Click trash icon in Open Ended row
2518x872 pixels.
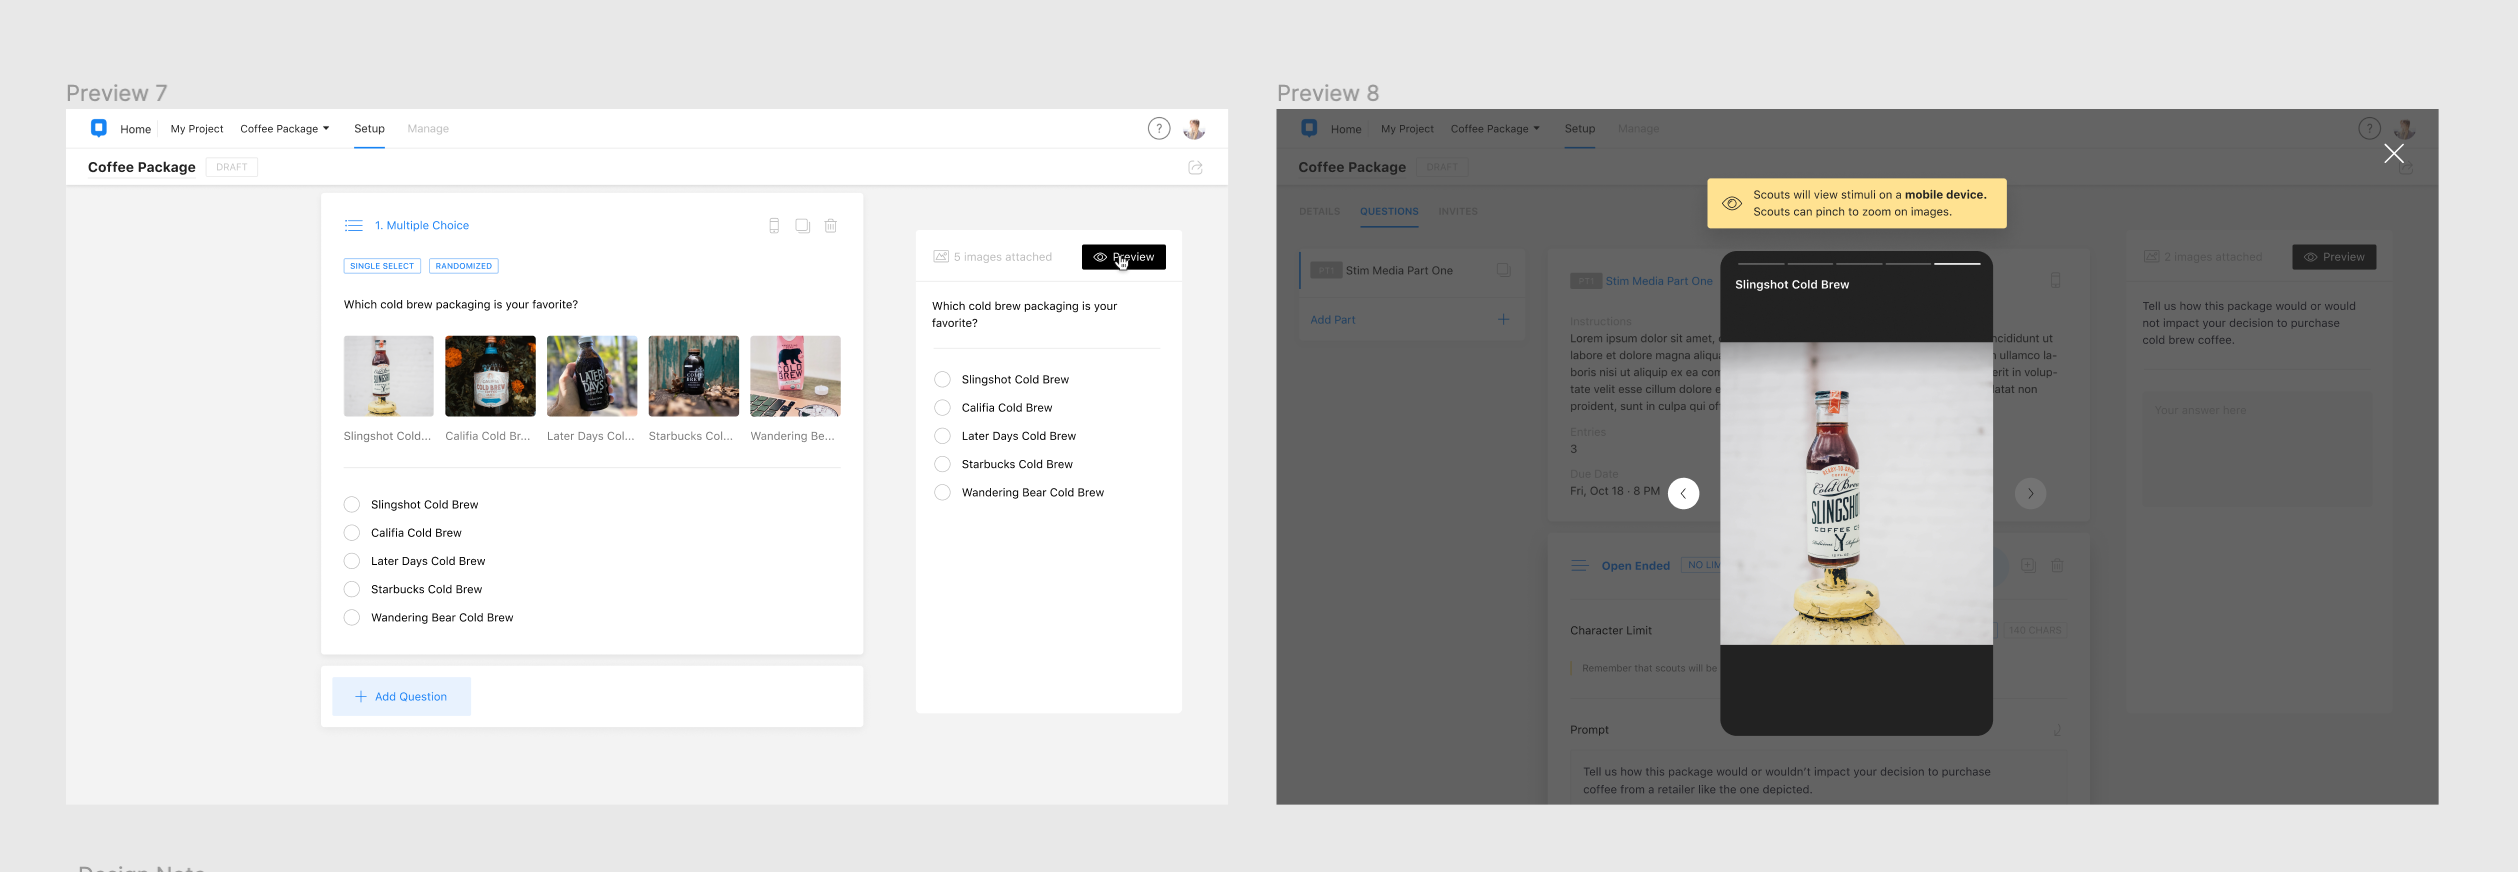coord(2057,566)
